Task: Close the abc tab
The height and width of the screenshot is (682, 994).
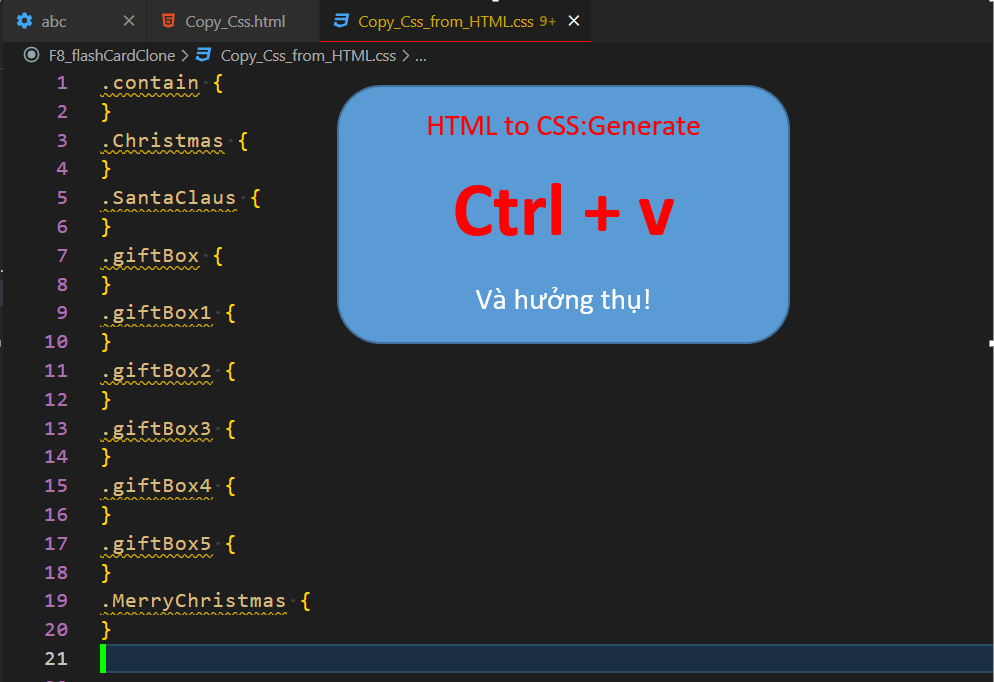Action: point(129,21)
